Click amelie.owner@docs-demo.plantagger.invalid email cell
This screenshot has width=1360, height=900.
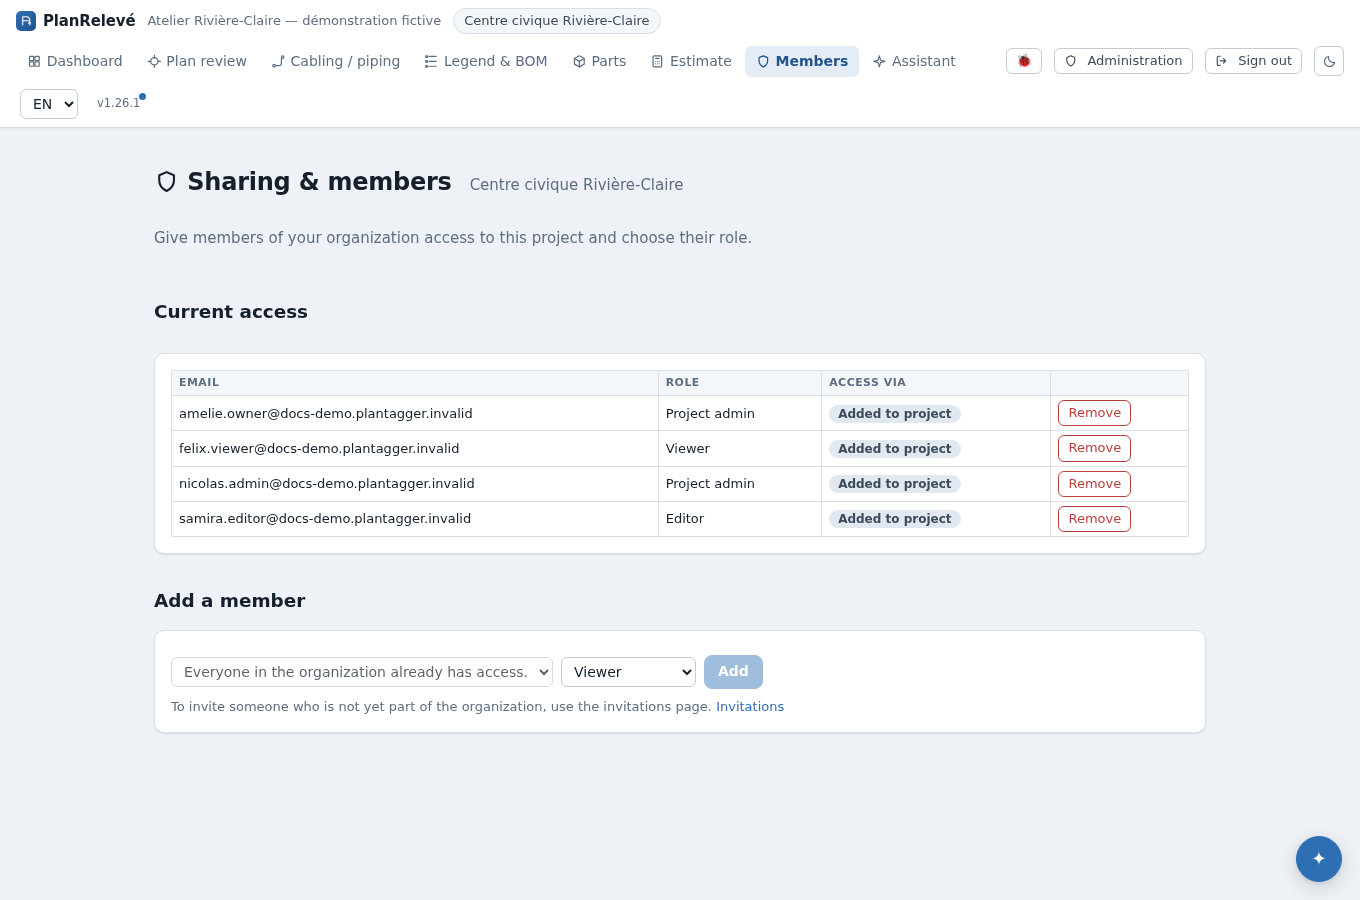(415, 413)
